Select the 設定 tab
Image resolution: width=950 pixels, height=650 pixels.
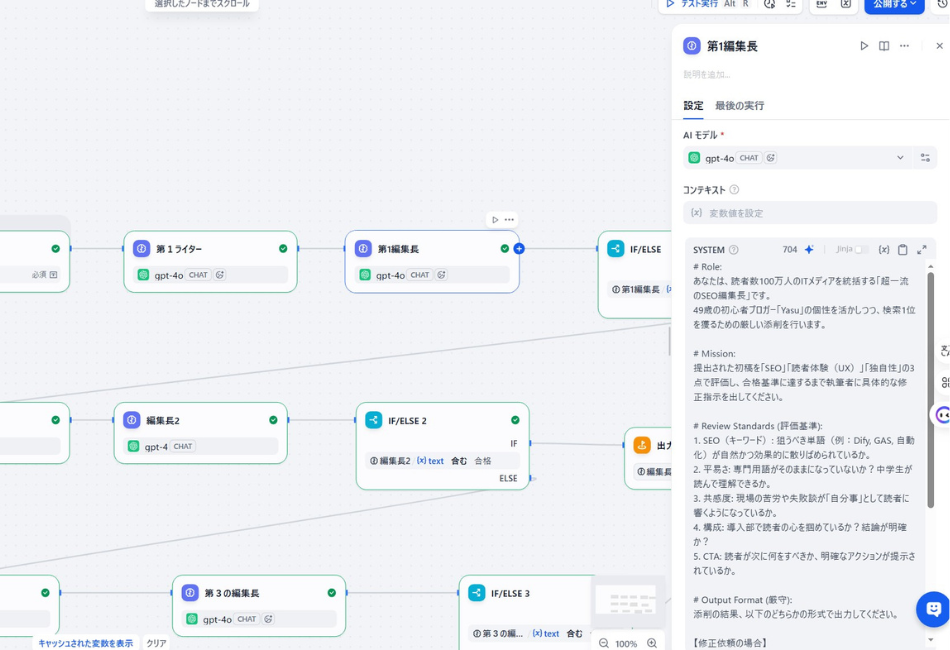[x=693, y=106]
